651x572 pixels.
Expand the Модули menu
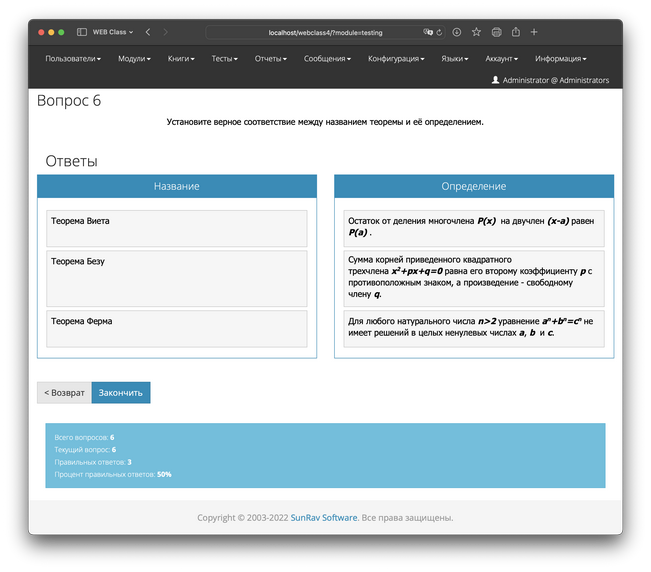tap(134, 59)
